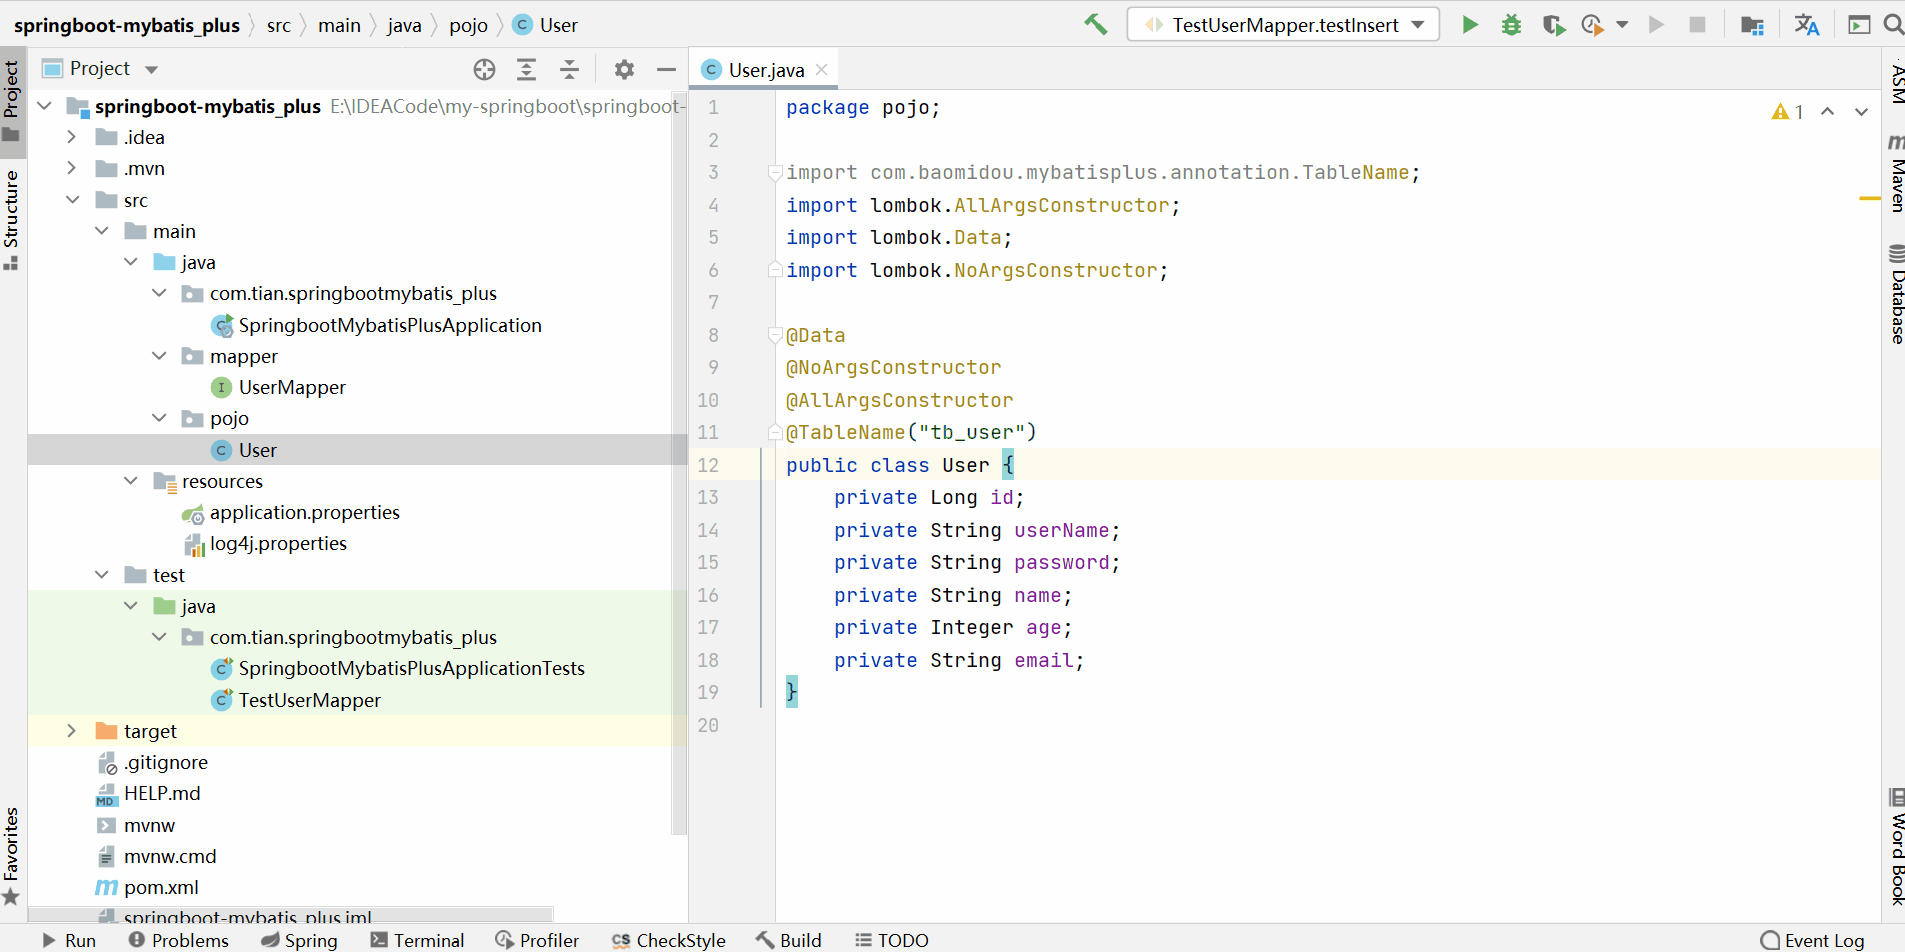Open the ASM side panel

pos(1896,82)
